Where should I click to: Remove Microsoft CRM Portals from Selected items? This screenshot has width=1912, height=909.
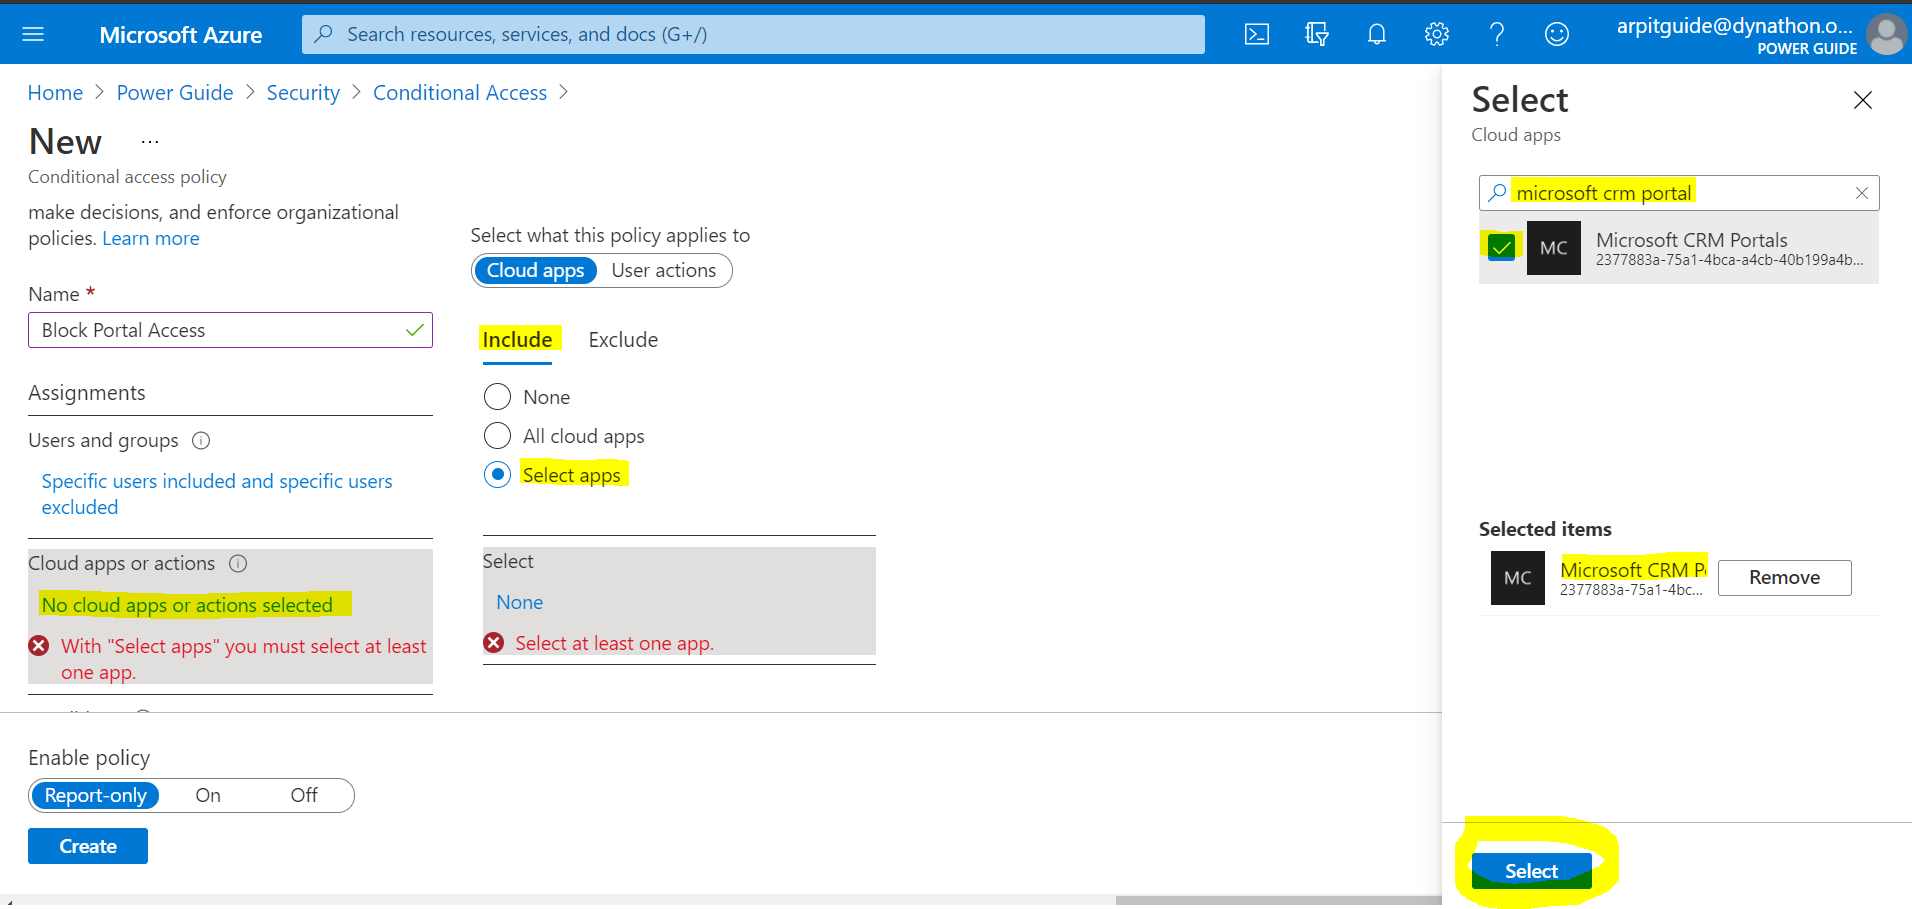point(1784,578)
